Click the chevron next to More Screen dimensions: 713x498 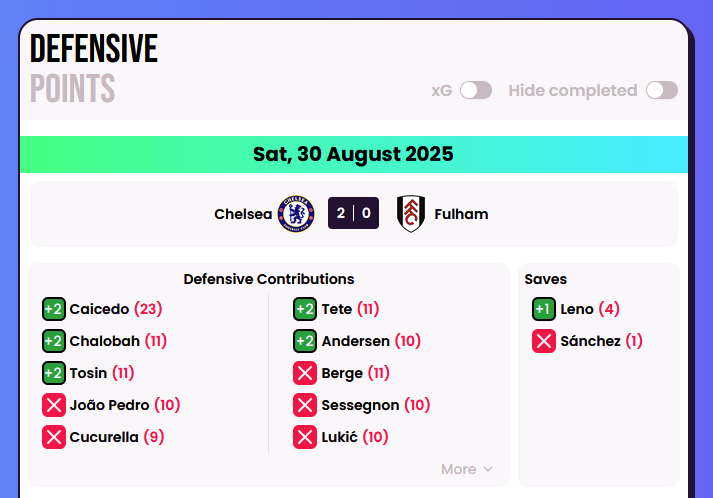488,469
